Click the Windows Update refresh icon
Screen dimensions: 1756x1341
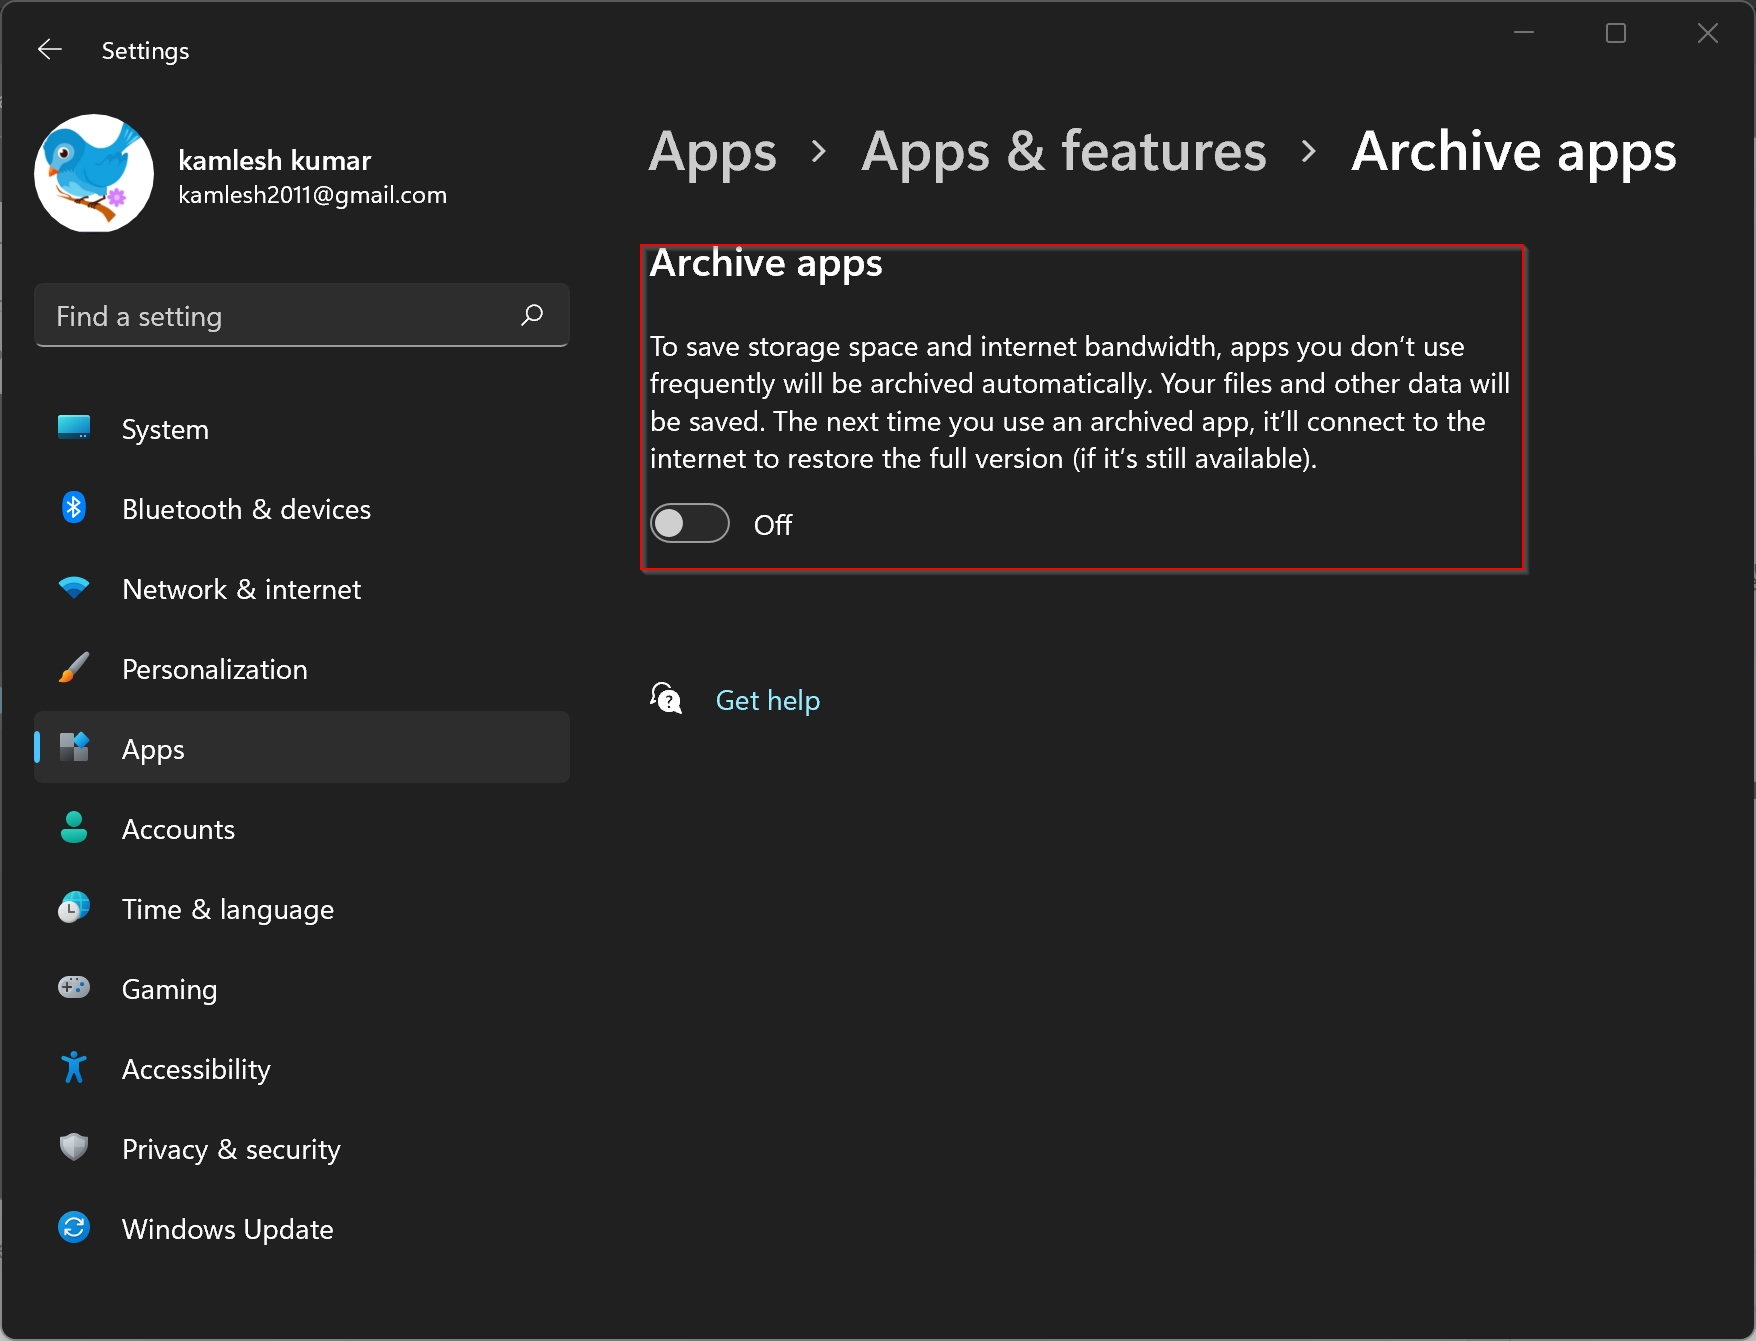pyautogui.click(x=74, y=1227)
